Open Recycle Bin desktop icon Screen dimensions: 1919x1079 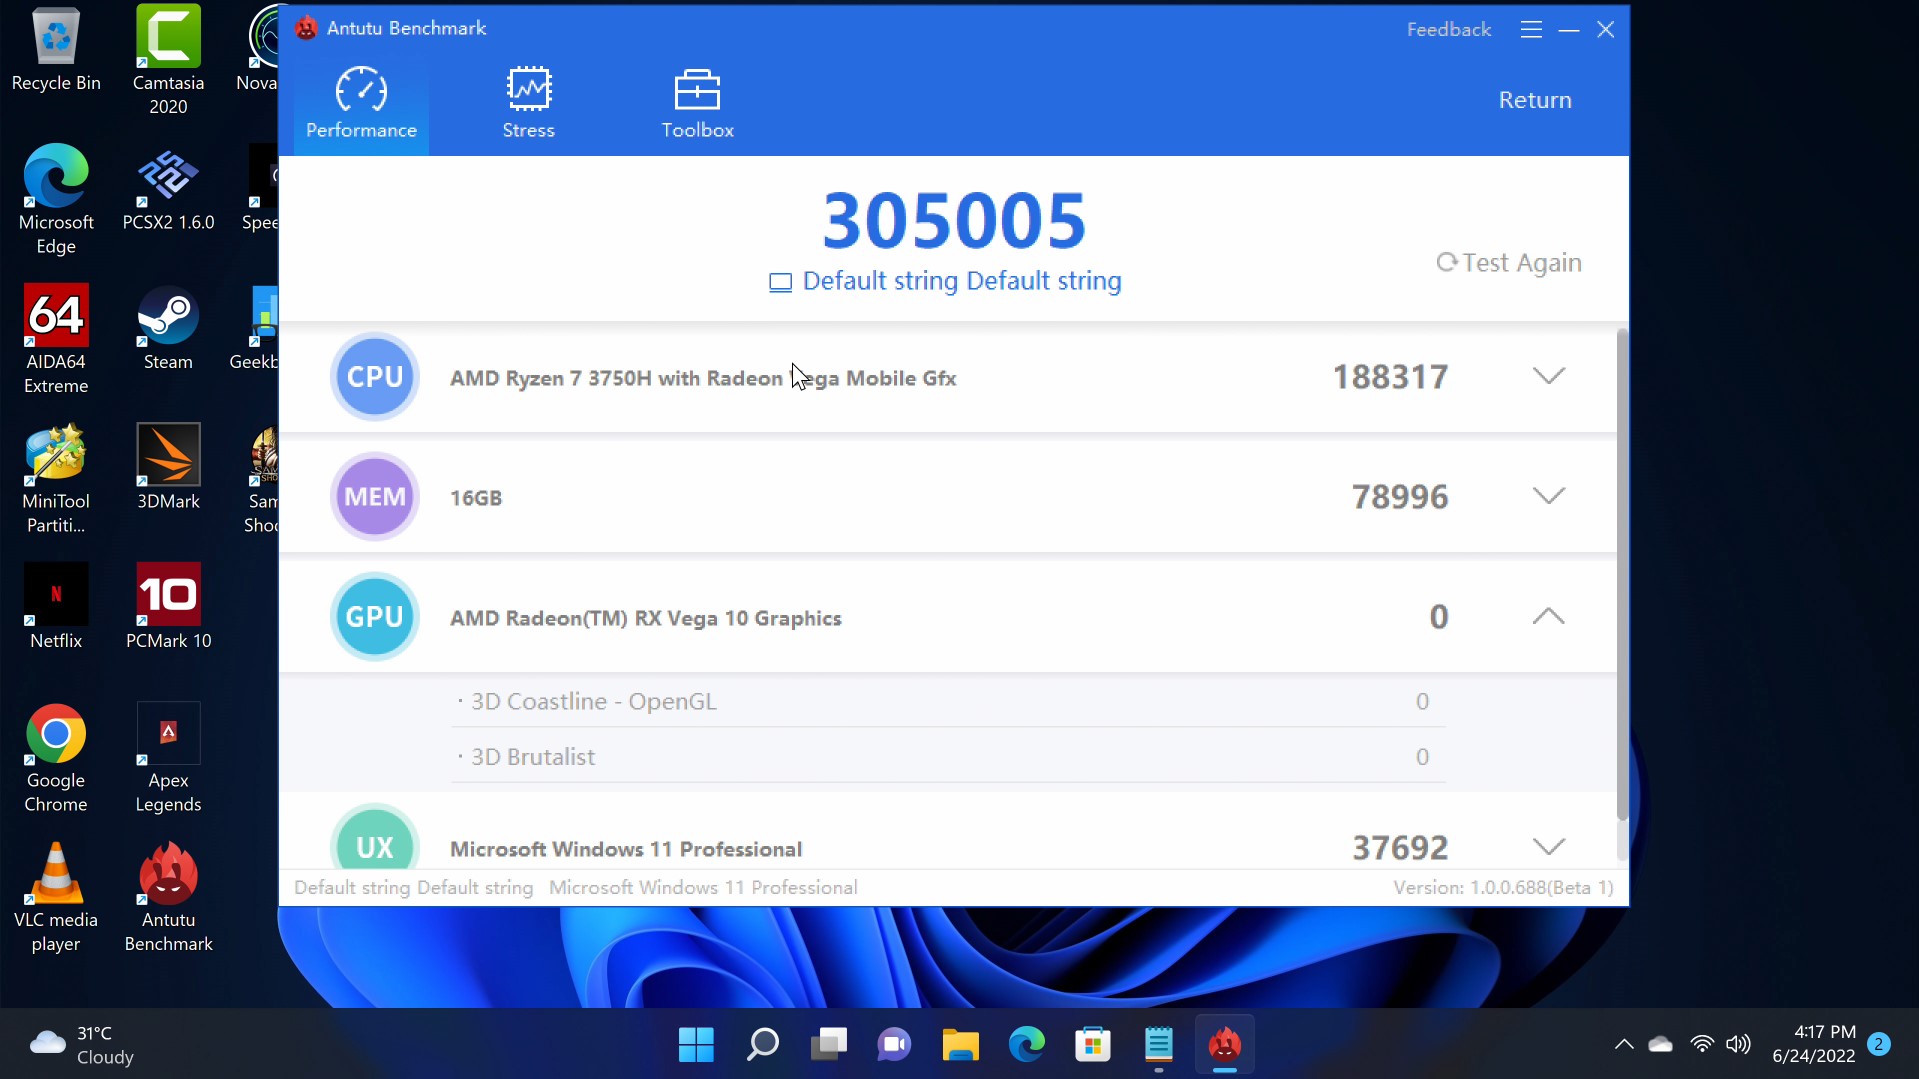56,50
